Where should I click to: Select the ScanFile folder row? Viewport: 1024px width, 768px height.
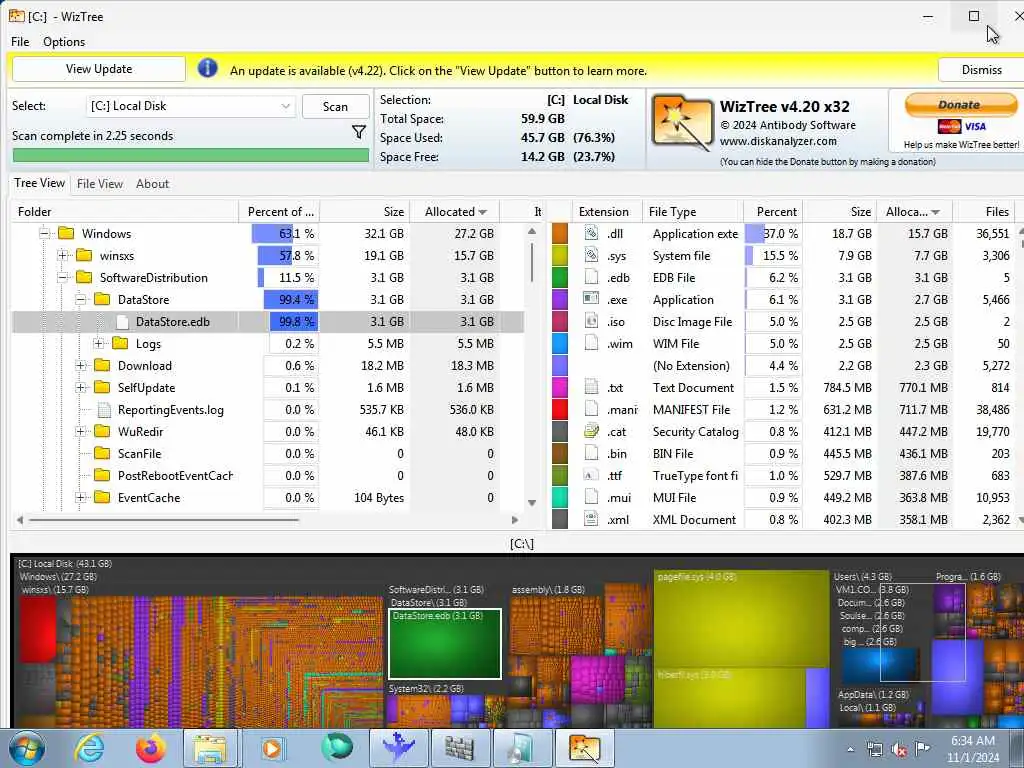coord(268,453)
